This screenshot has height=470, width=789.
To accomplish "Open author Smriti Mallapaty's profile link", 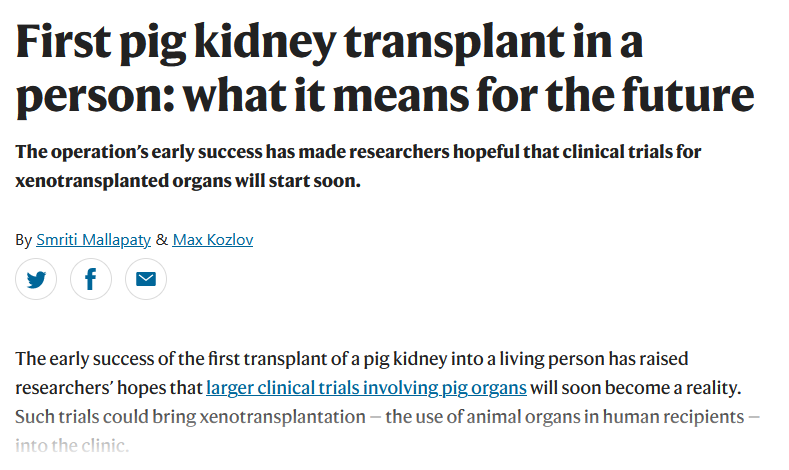I will 94,240.
